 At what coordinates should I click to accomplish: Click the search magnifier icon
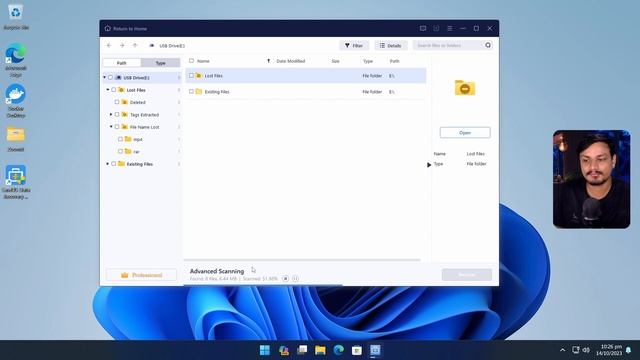point(488,45)
